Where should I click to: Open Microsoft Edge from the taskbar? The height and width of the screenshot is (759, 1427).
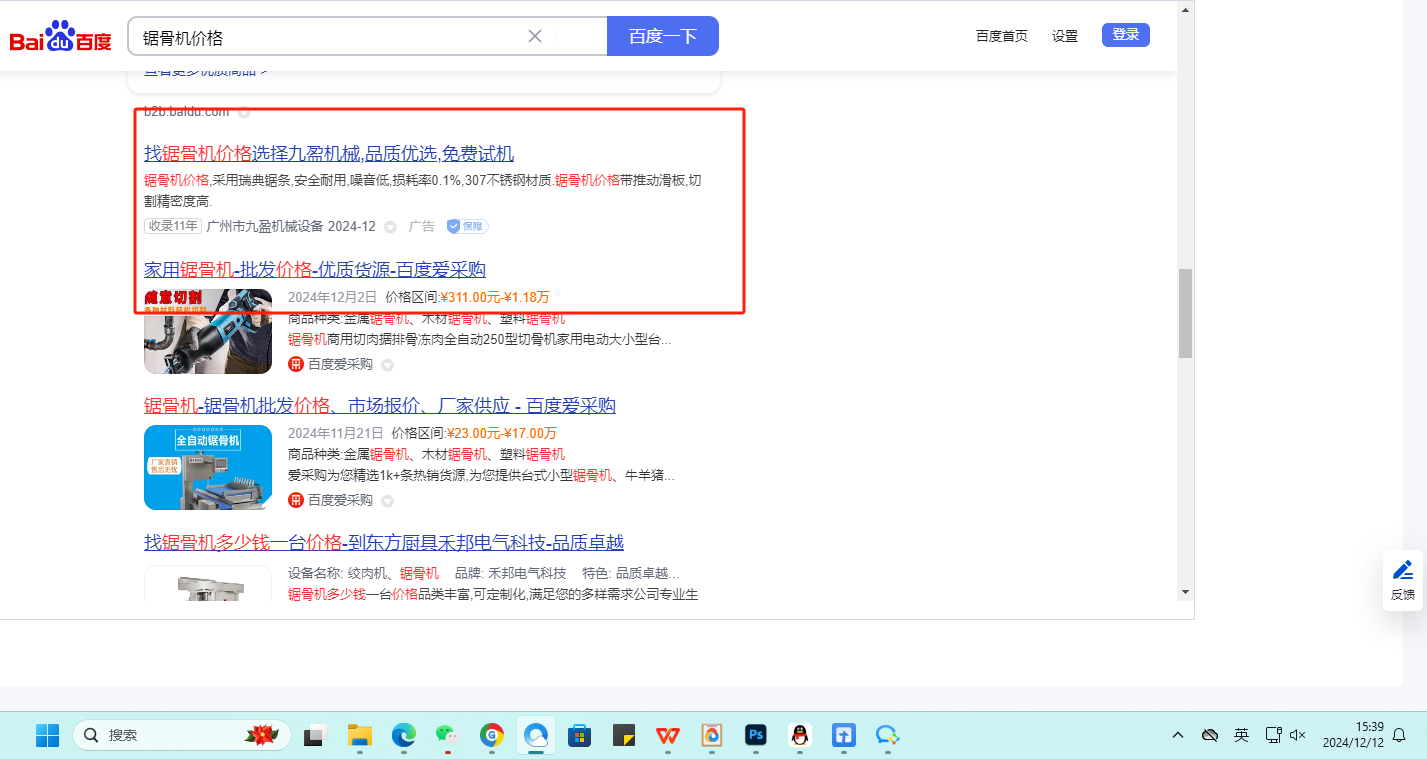coord(403,735)
